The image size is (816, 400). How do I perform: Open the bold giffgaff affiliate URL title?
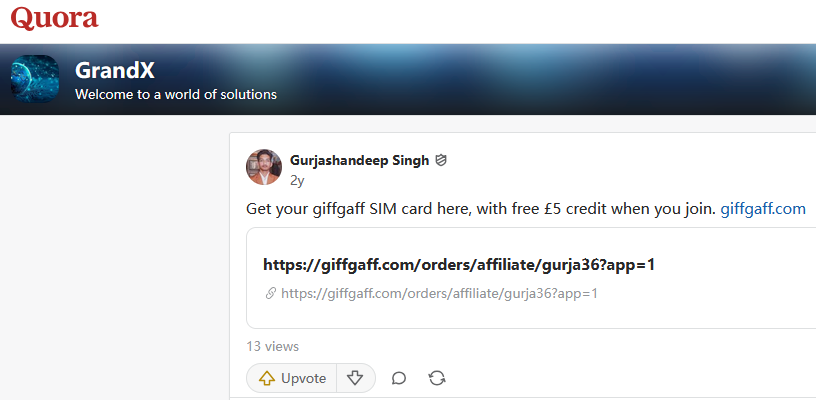click(x=459, y=265)
